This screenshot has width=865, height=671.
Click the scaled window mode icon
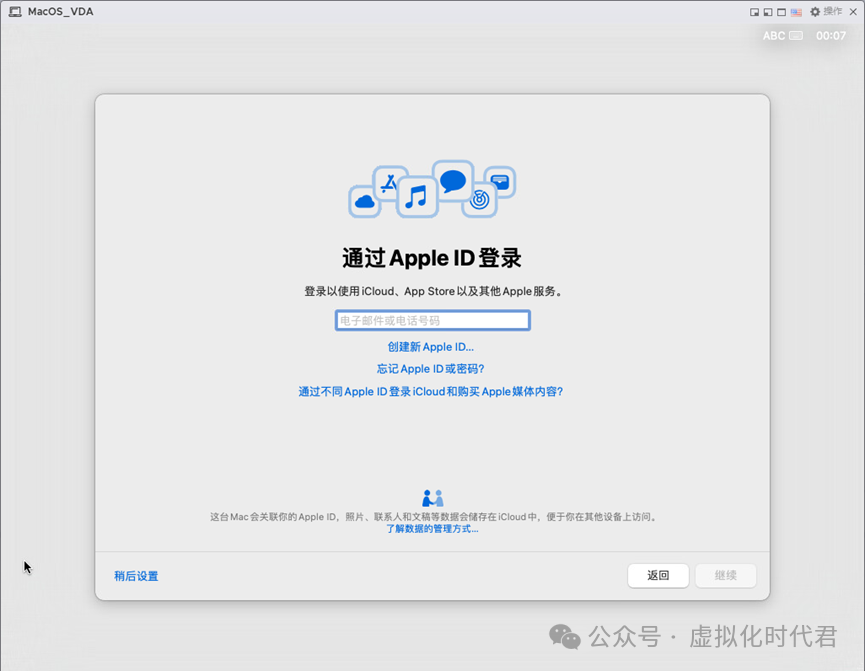tap(768, 11)
